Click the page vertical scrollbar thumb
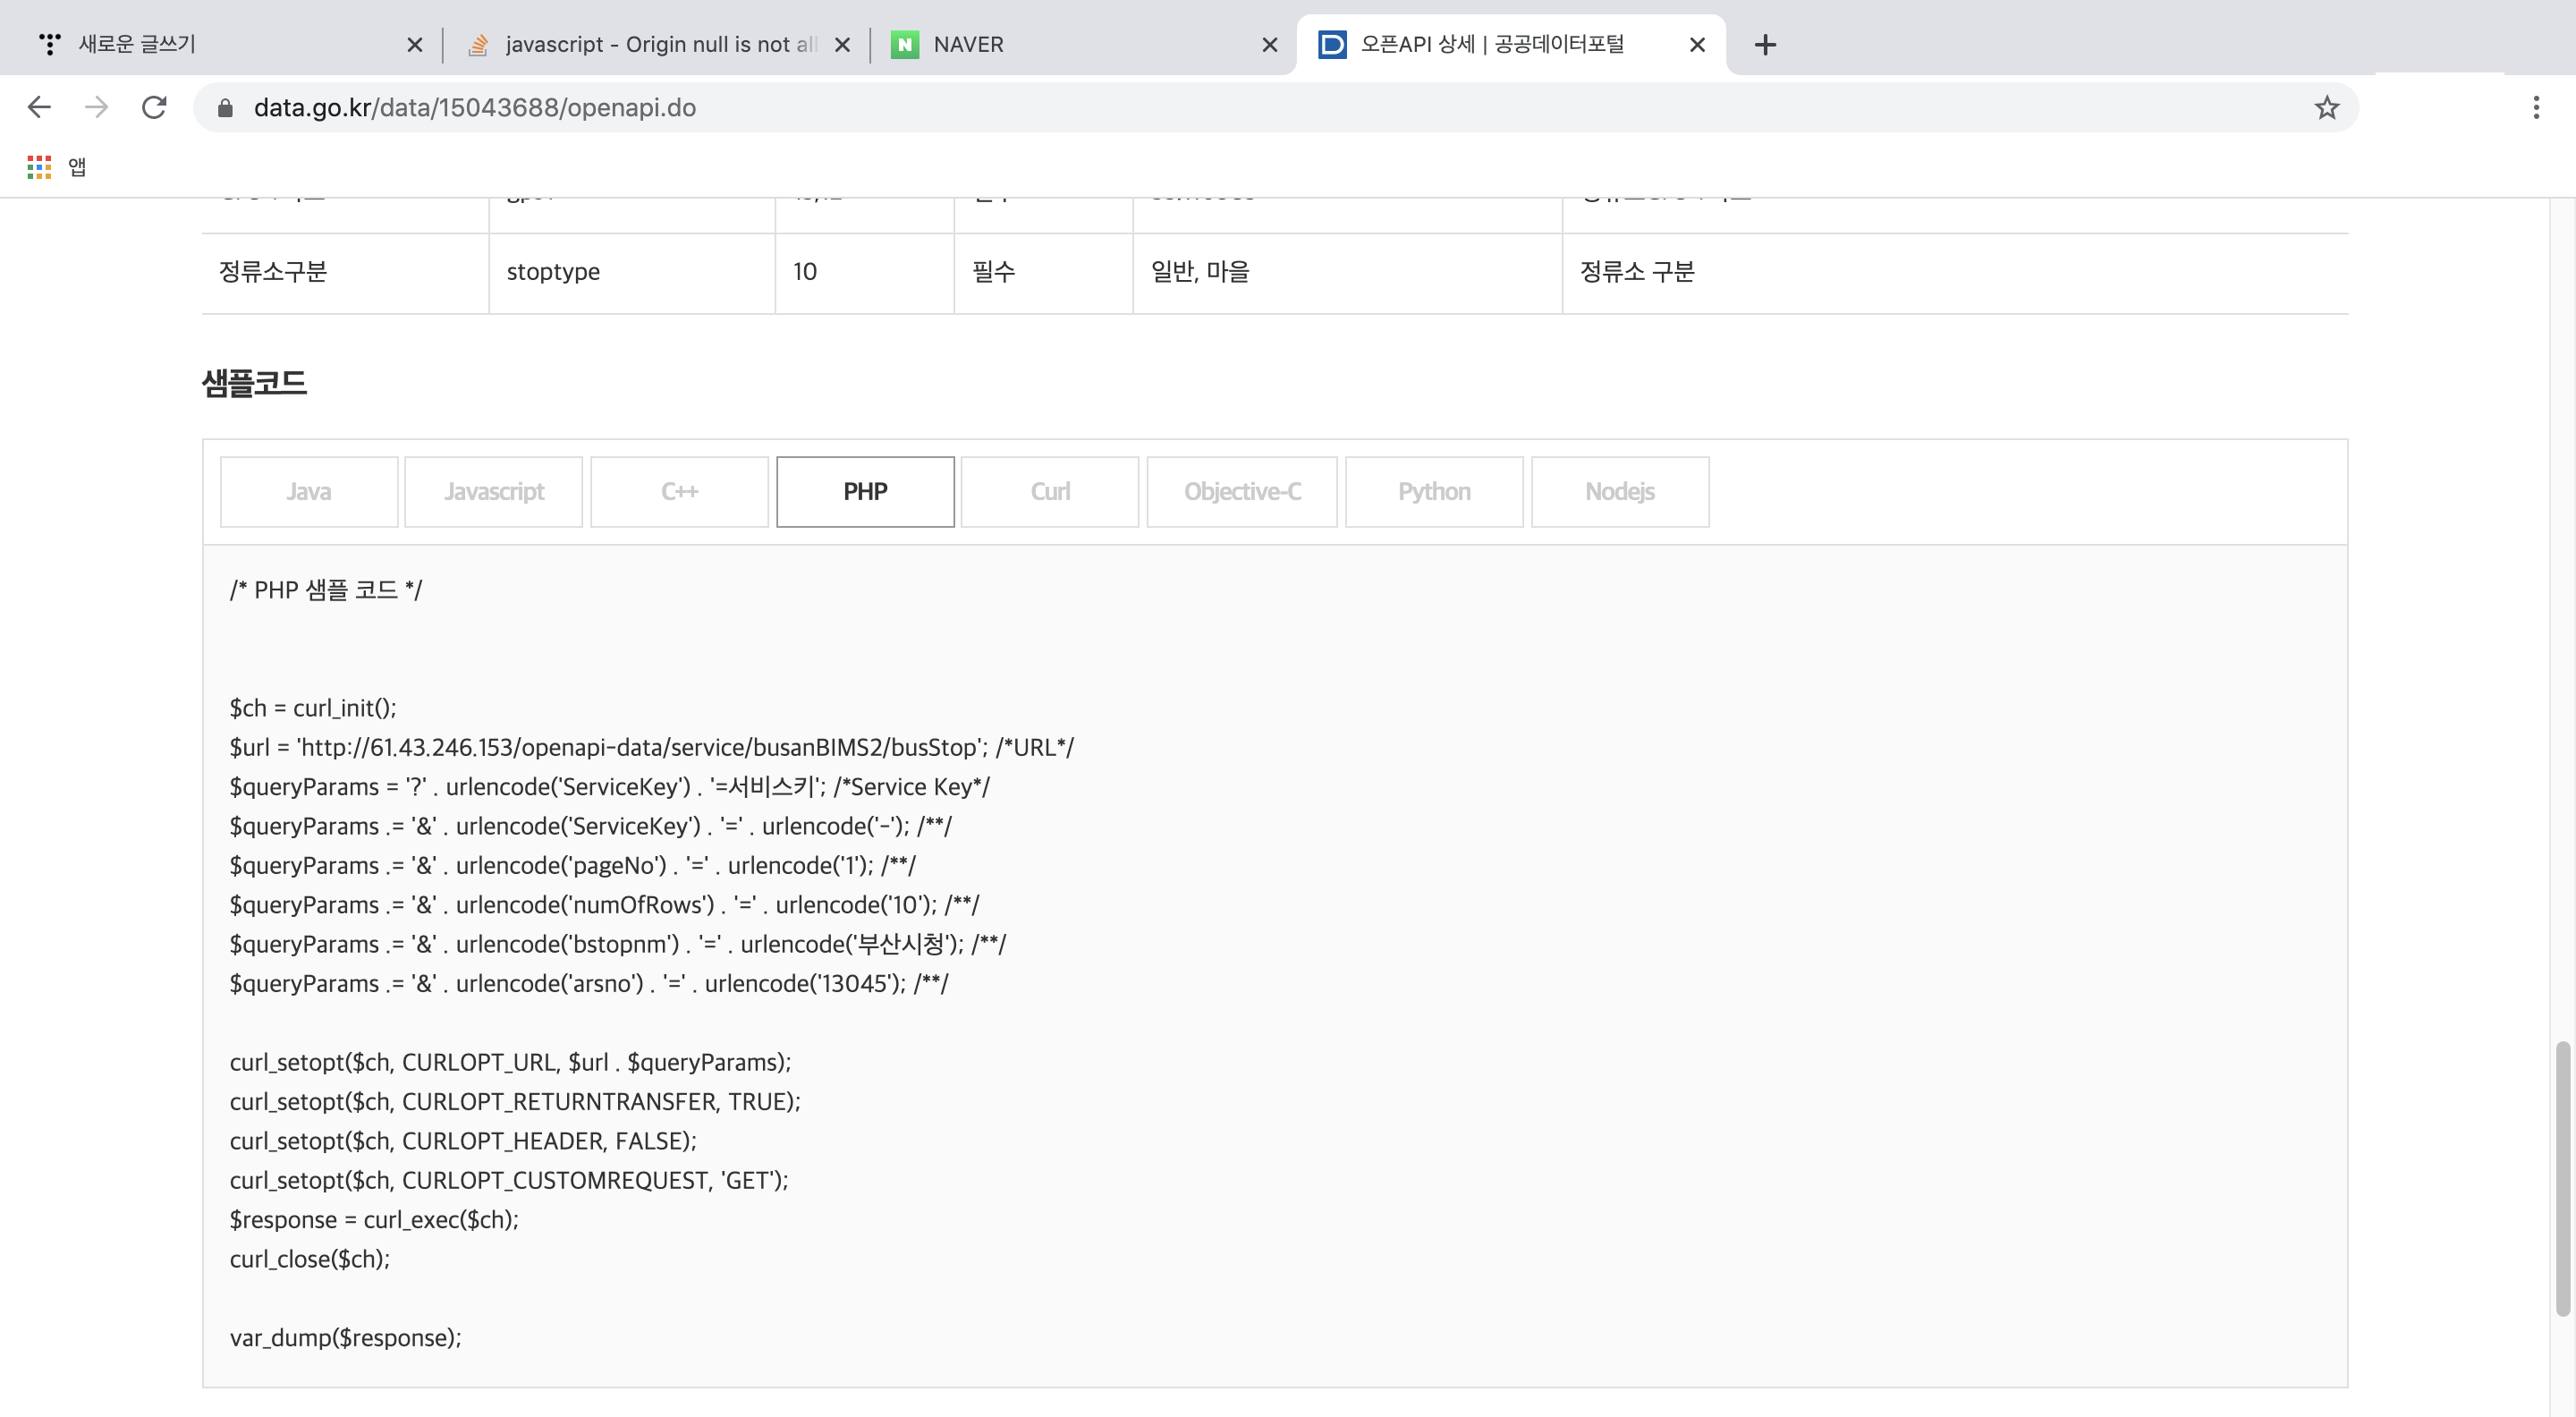 click(2562, 1178)
